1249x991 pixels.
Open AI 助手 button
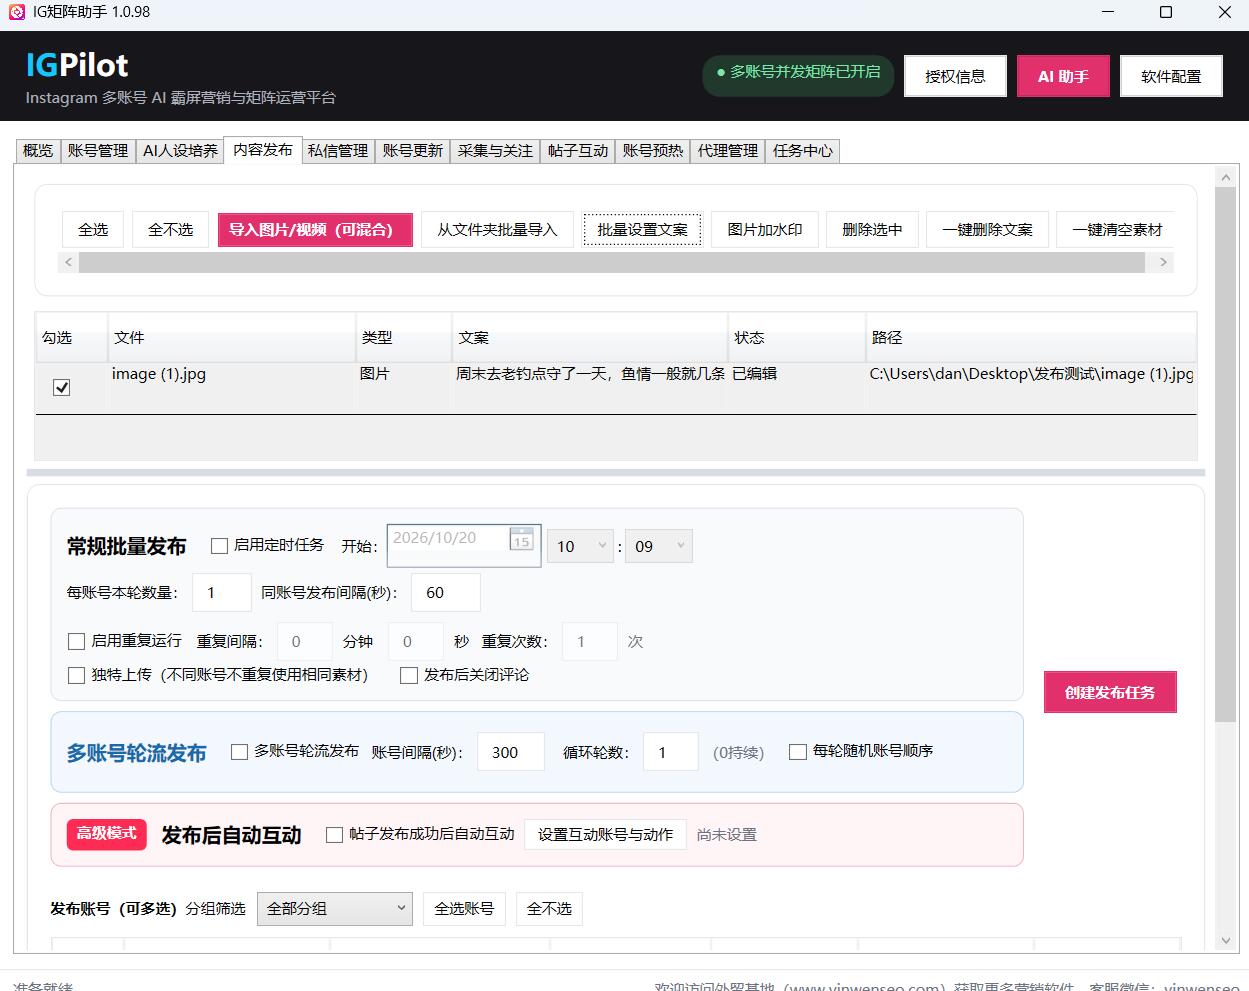tap(1063, 76)
